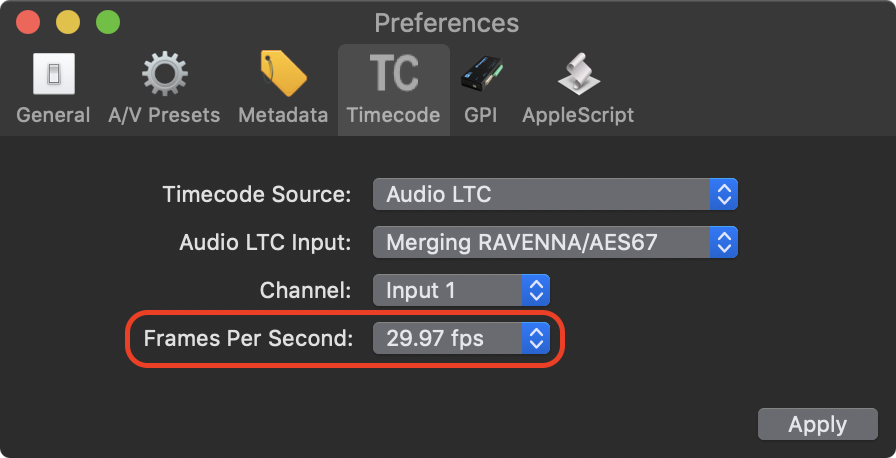
Task: Select the TC Timecode icon
Action: (x=394, y=73)
